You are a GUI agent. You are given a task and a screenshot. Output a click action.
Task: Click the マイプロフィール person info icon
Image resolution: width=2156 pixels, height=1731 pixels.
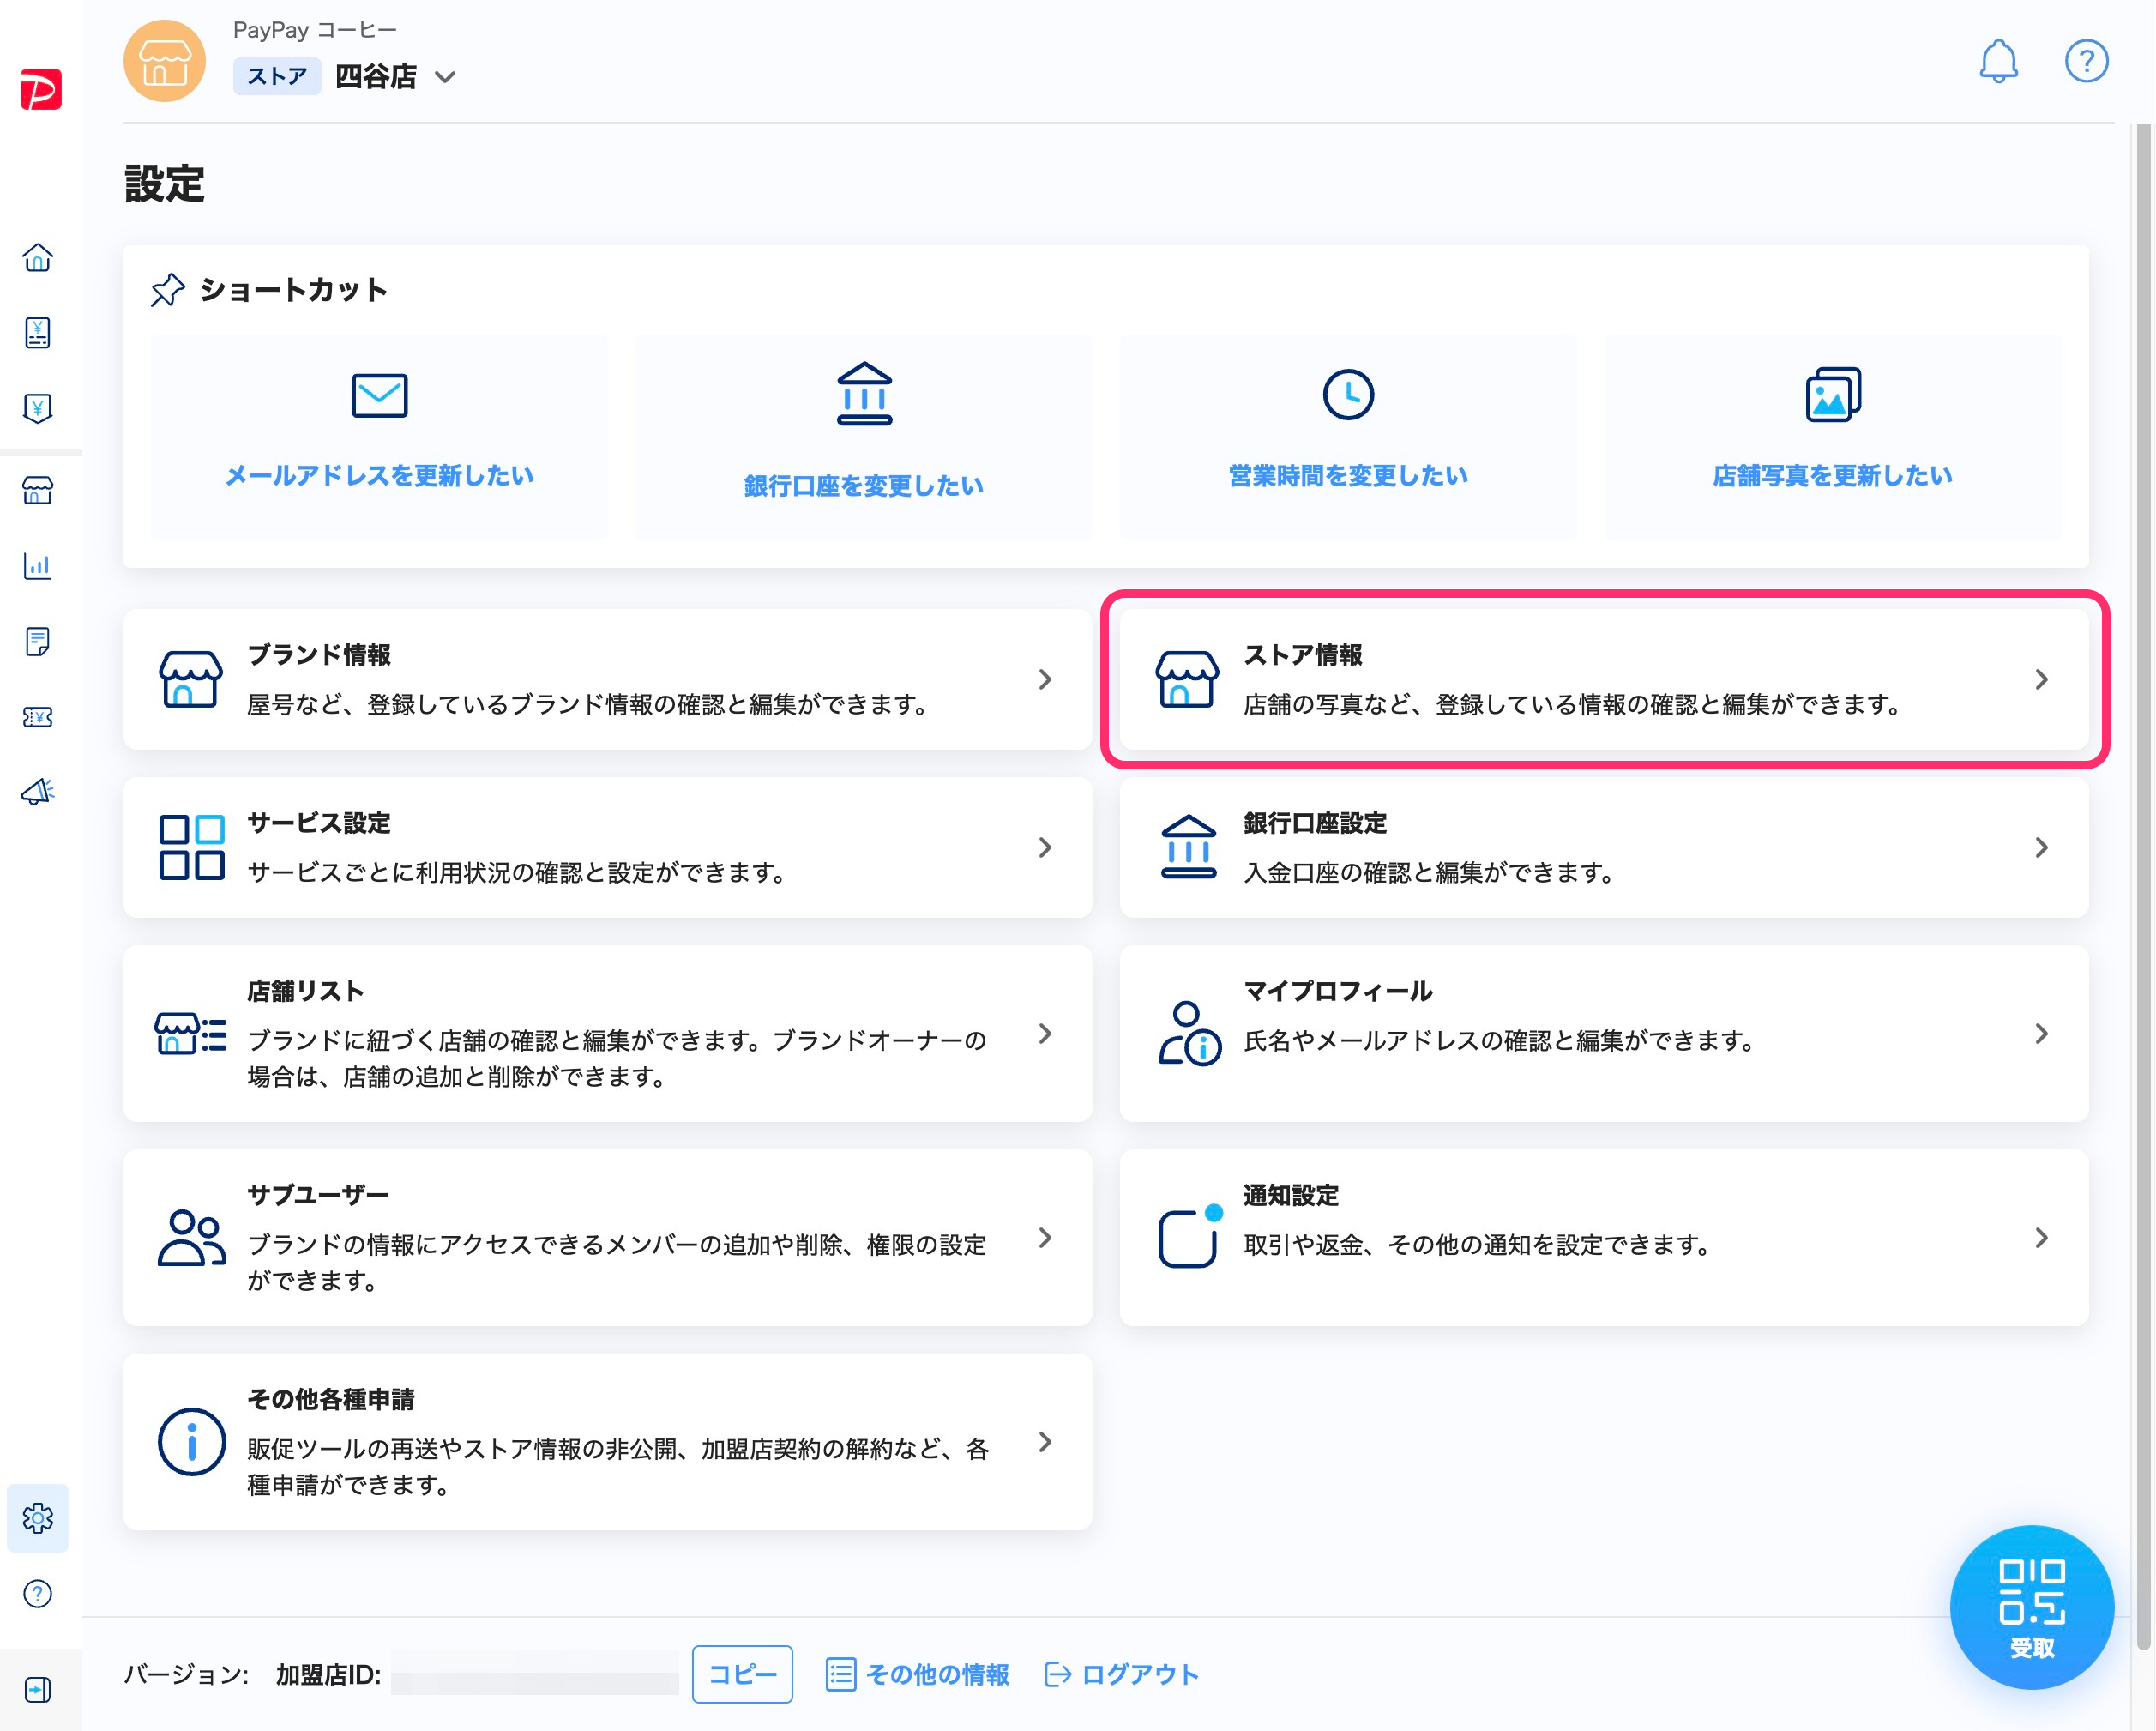(1189, 1034)
